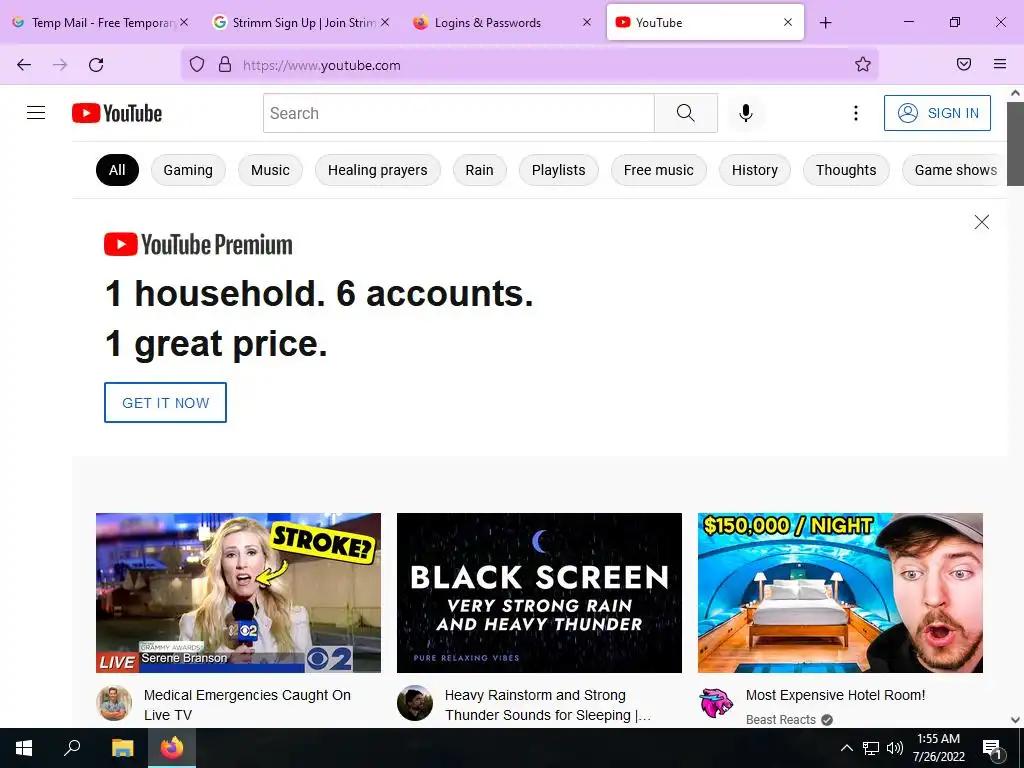Select the Rain filter chip

479,170
